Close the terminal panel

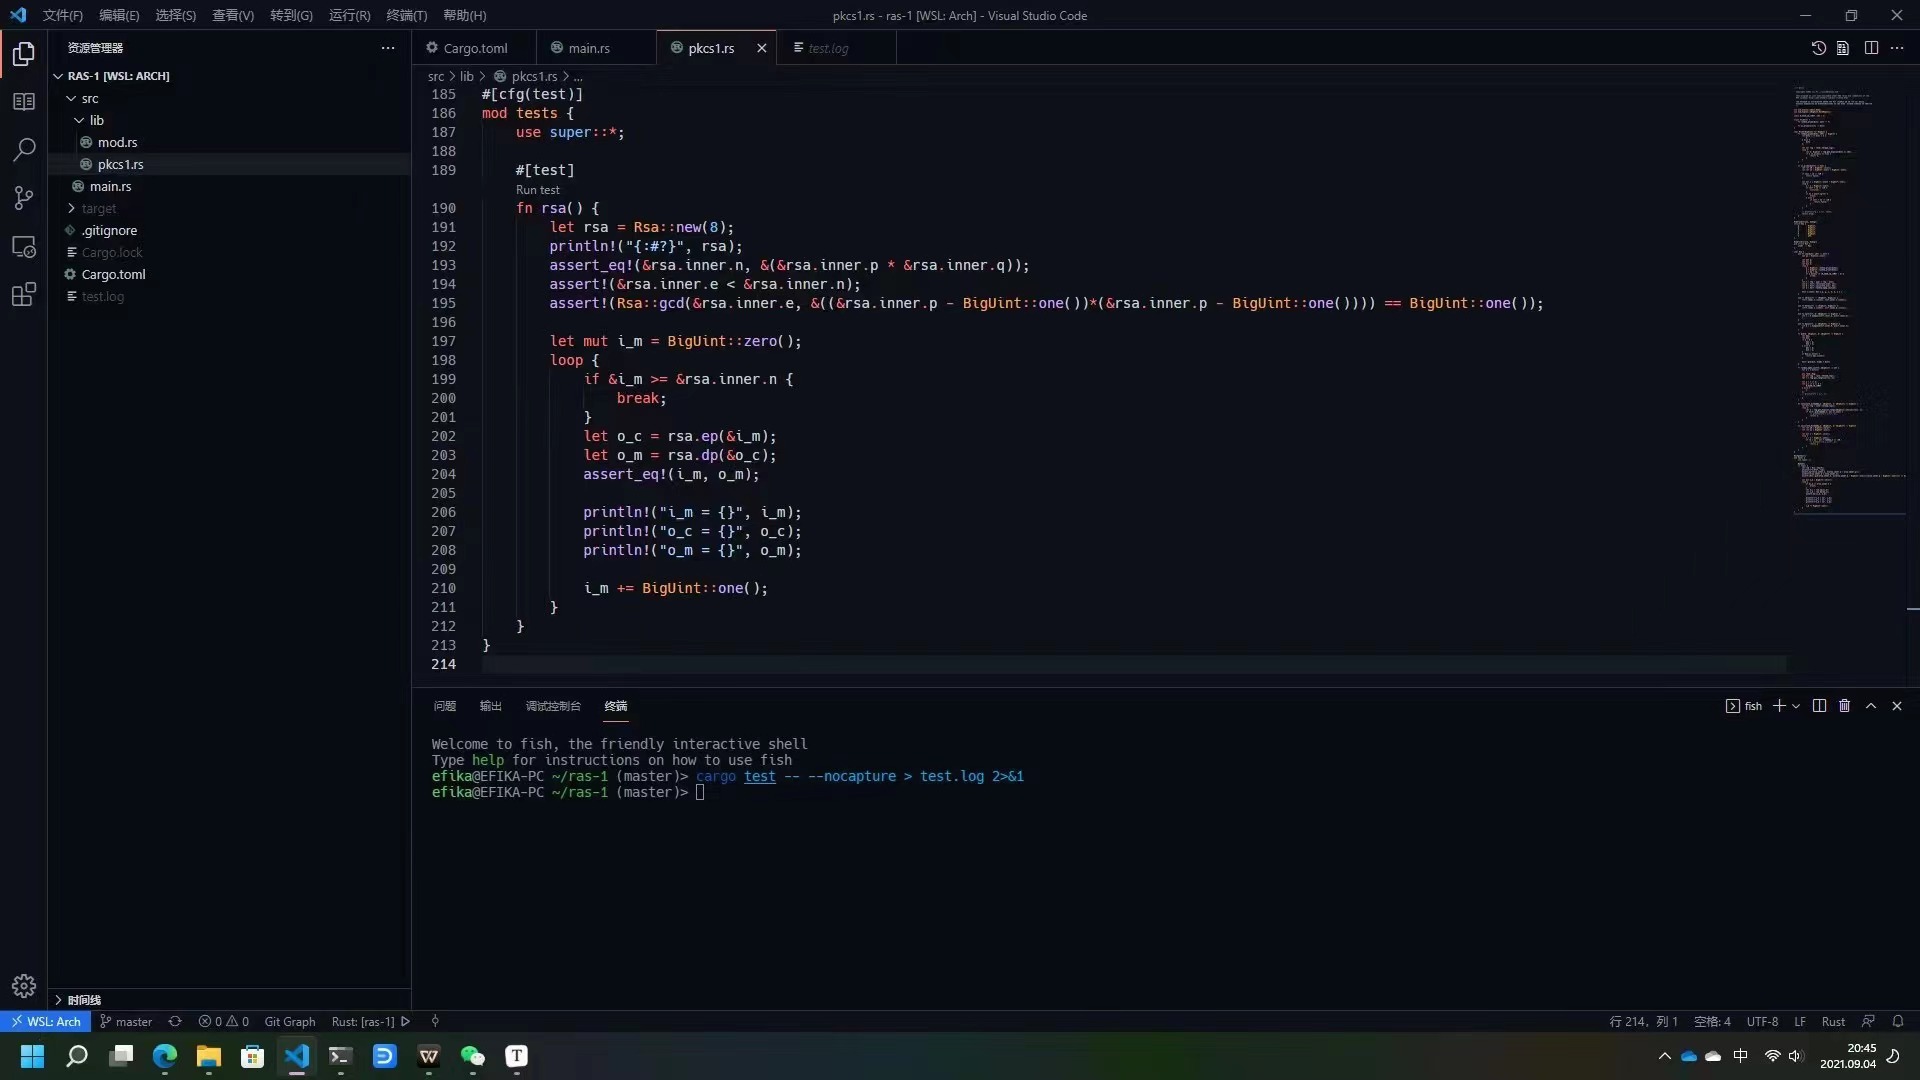pyautogui.click(x=1897, y=706)
